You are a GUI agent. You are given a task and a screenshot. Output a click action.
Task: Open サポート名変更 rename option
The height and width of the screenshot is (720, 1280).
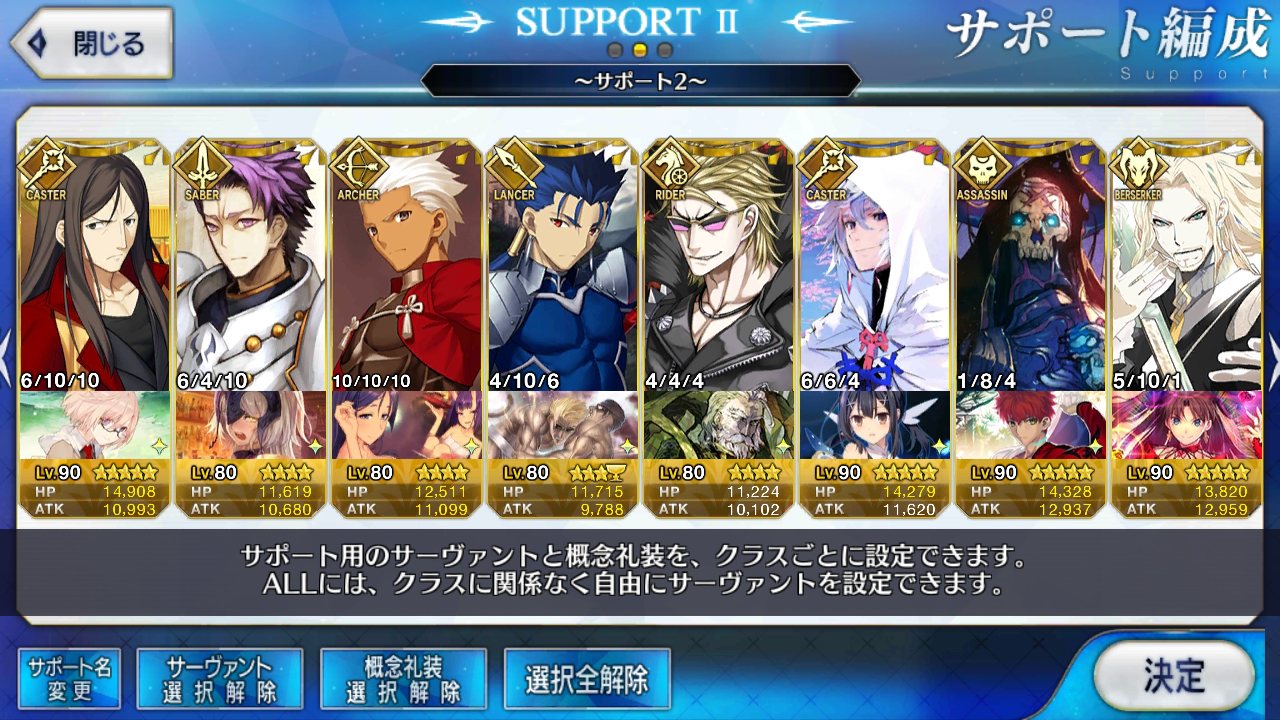[x=69, y=679]
